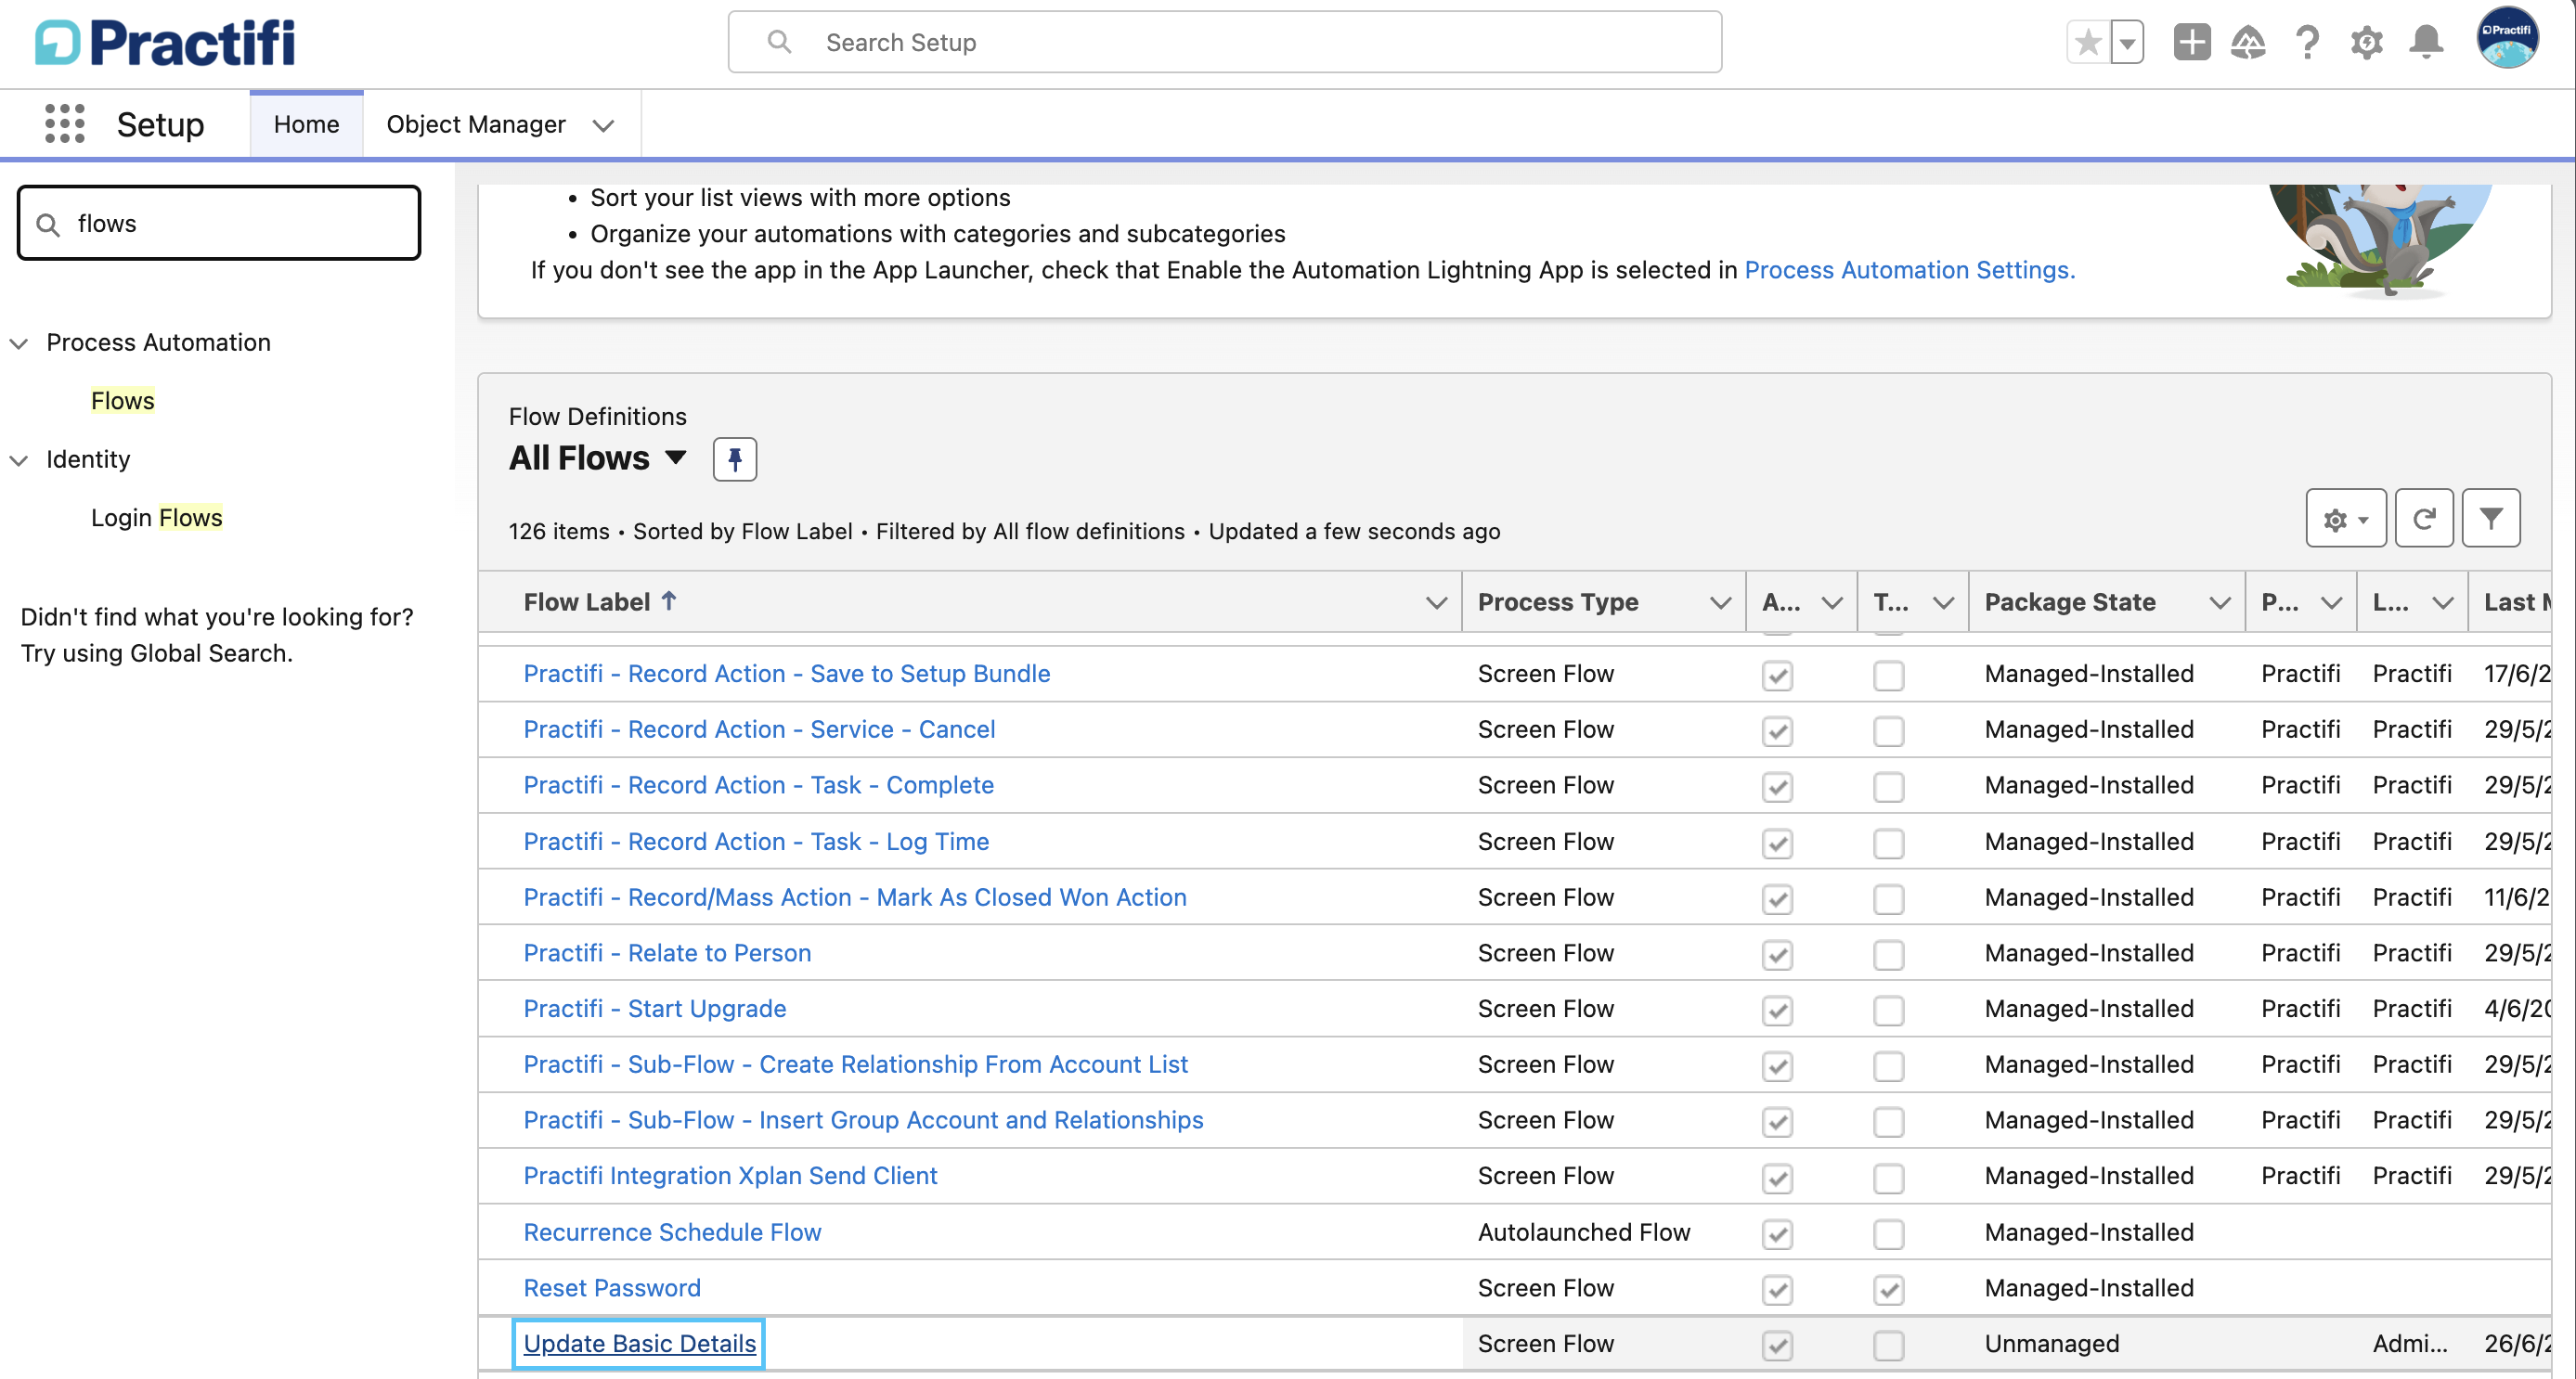2576x1379 pixels.
Task: Open Insert Group Account and Relationships sub-flow
Action: (863, 1120)
